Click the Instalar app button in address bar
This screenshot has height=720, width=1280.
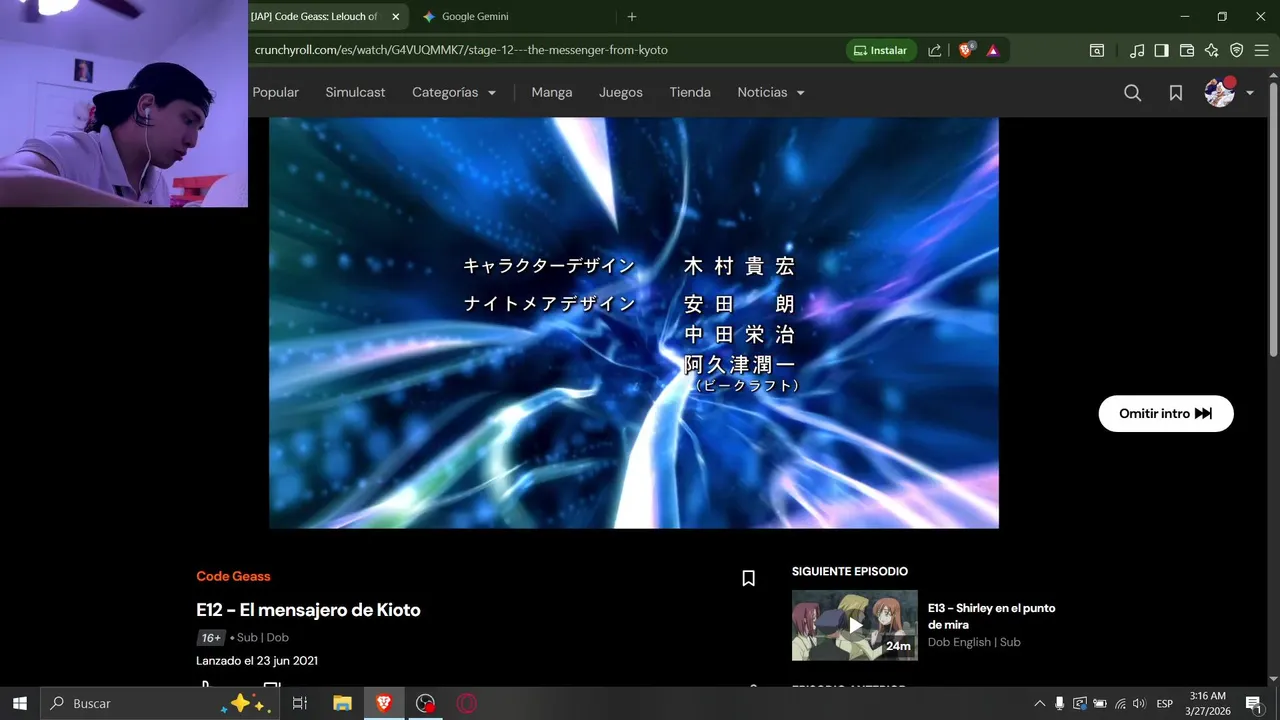tap(881, 50)
